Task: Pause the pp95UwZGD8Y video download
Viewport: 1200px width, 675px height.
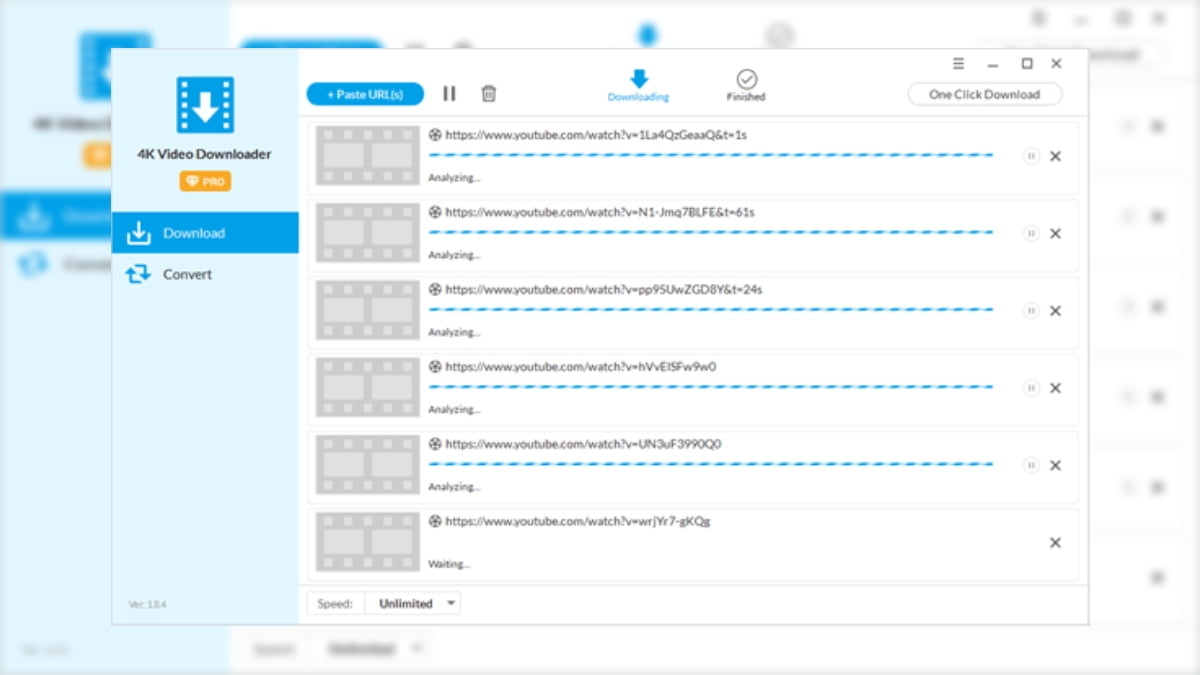Action: pos(1030,311)
